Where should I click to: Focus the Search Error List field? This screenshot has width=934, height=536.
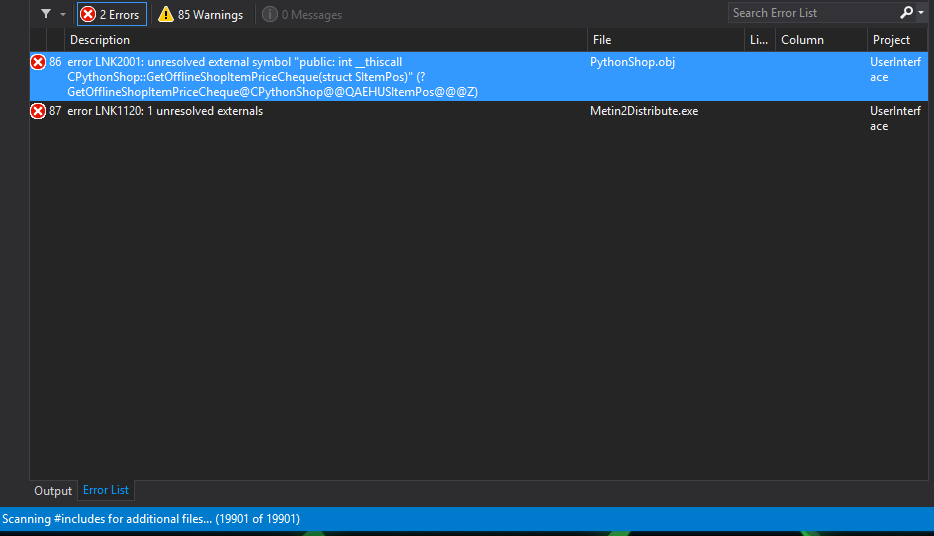pos(812,13)
